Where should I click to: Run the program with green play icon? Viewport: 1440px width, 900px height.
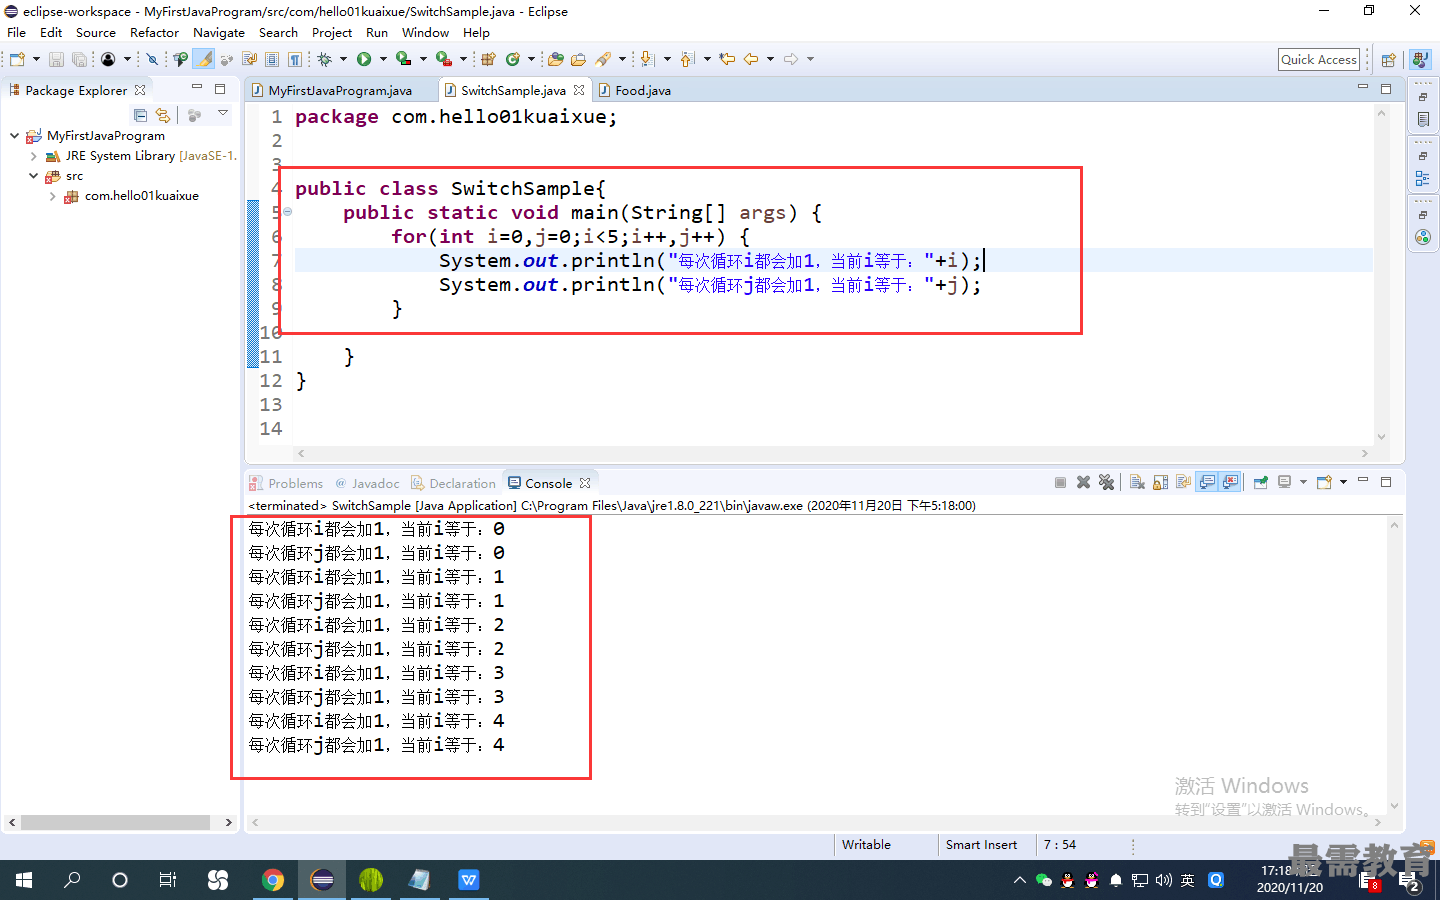coord(363,59)
